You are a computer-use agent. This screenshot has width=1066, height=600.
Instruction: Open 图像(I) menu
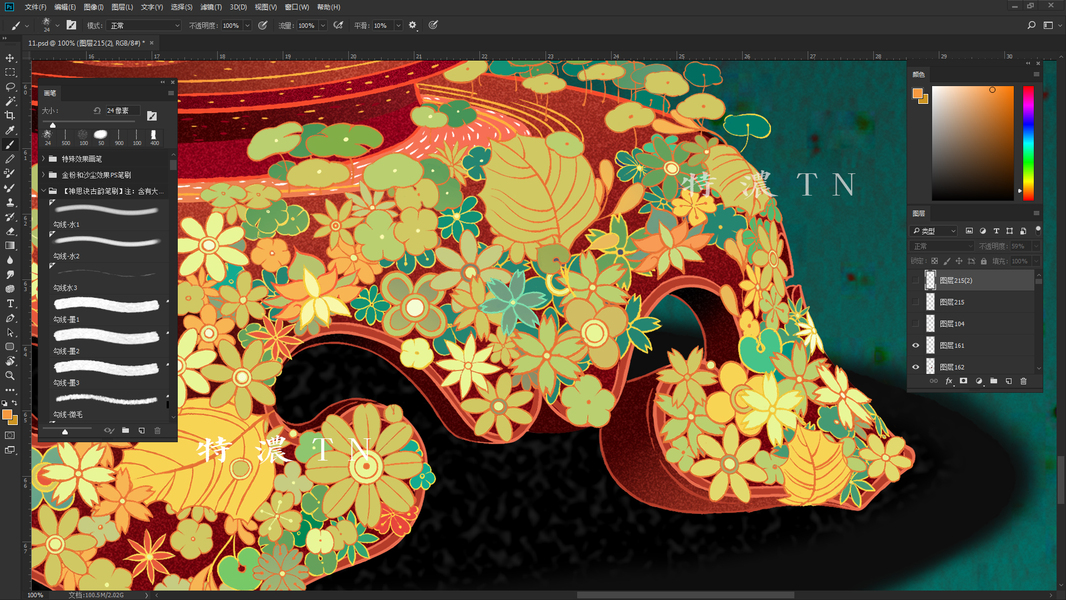(x=93, y=7)
